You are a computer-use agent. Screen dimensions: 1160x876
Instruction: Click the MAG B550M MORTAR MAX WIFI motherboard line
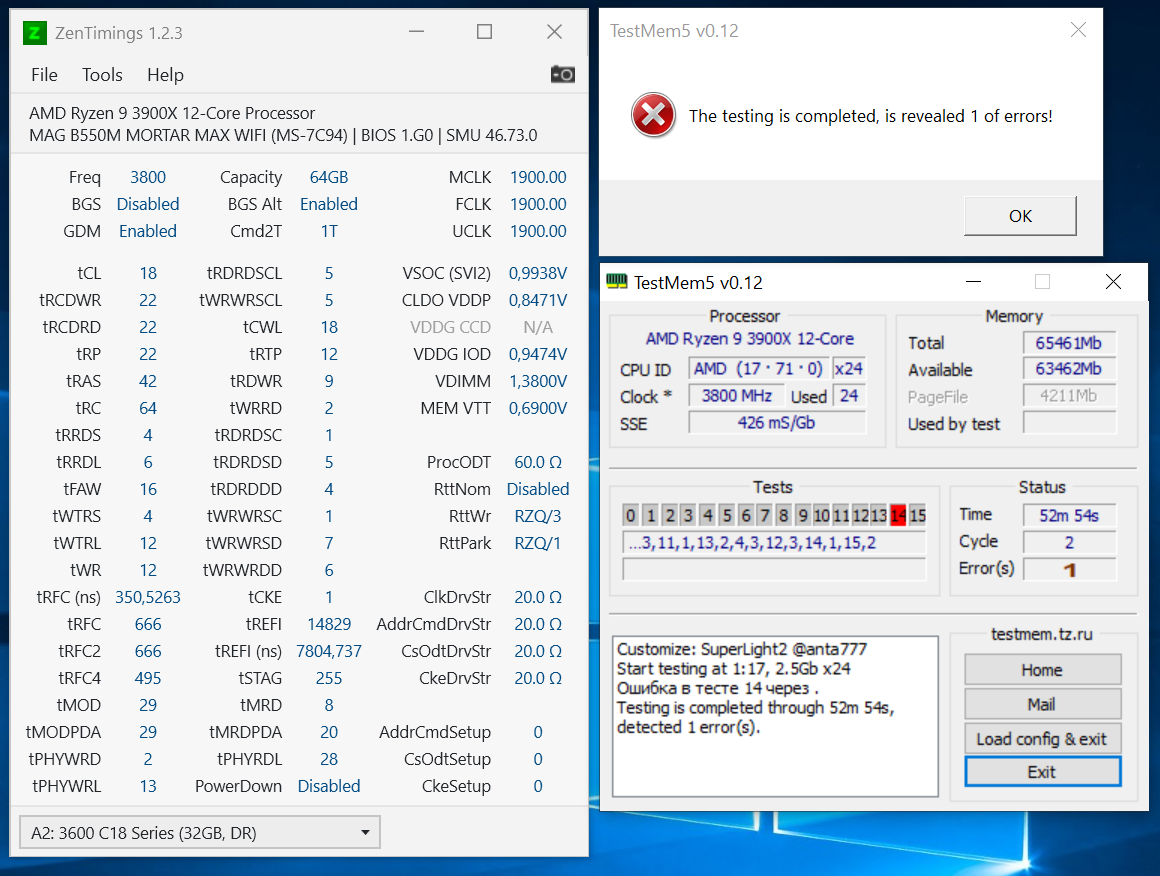pyautogui.click(x=283, y=135)
